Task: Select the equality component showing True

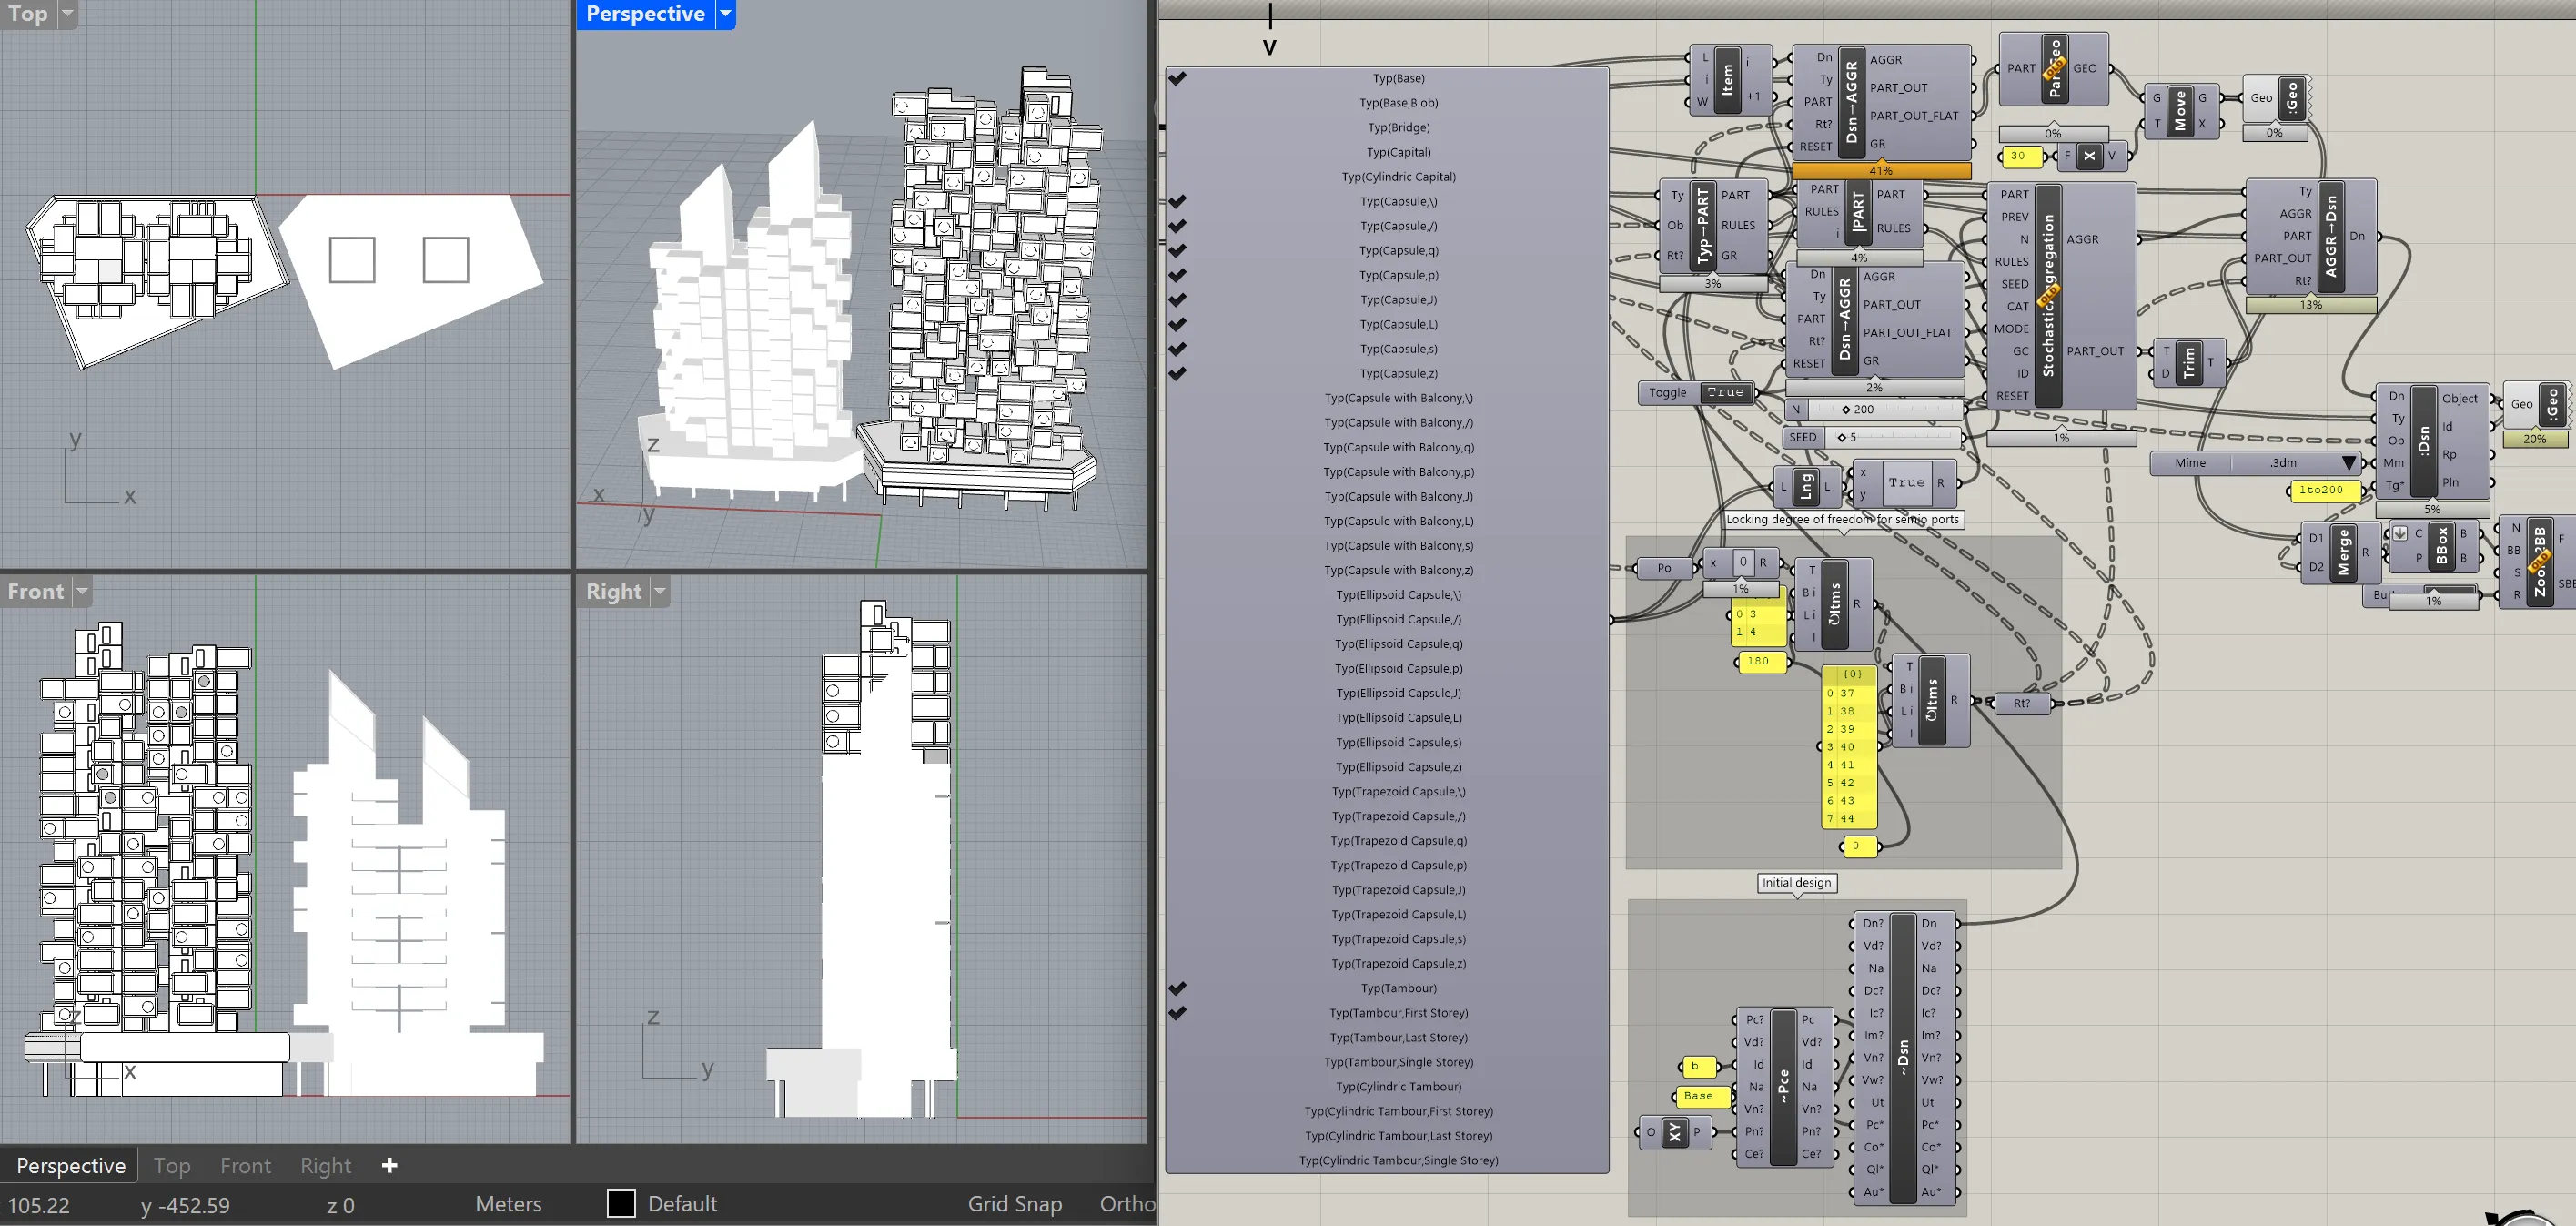Action: 1905,484
